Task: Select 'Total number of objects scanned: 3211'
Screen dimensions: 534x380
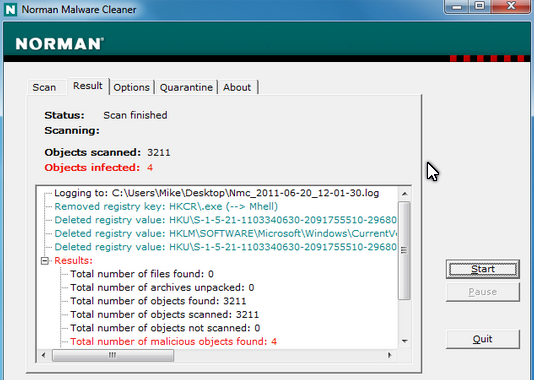Action: (164, 315)
